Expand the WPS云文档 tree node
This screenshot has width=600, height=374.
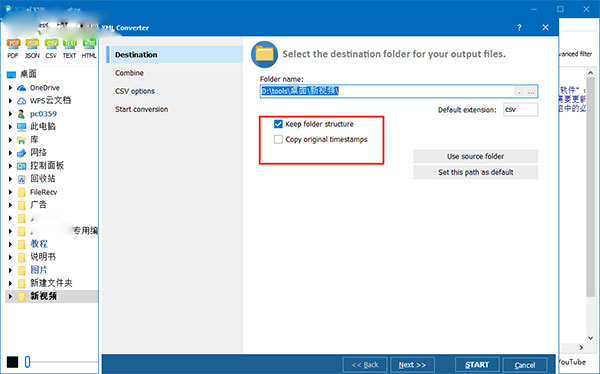10,101
